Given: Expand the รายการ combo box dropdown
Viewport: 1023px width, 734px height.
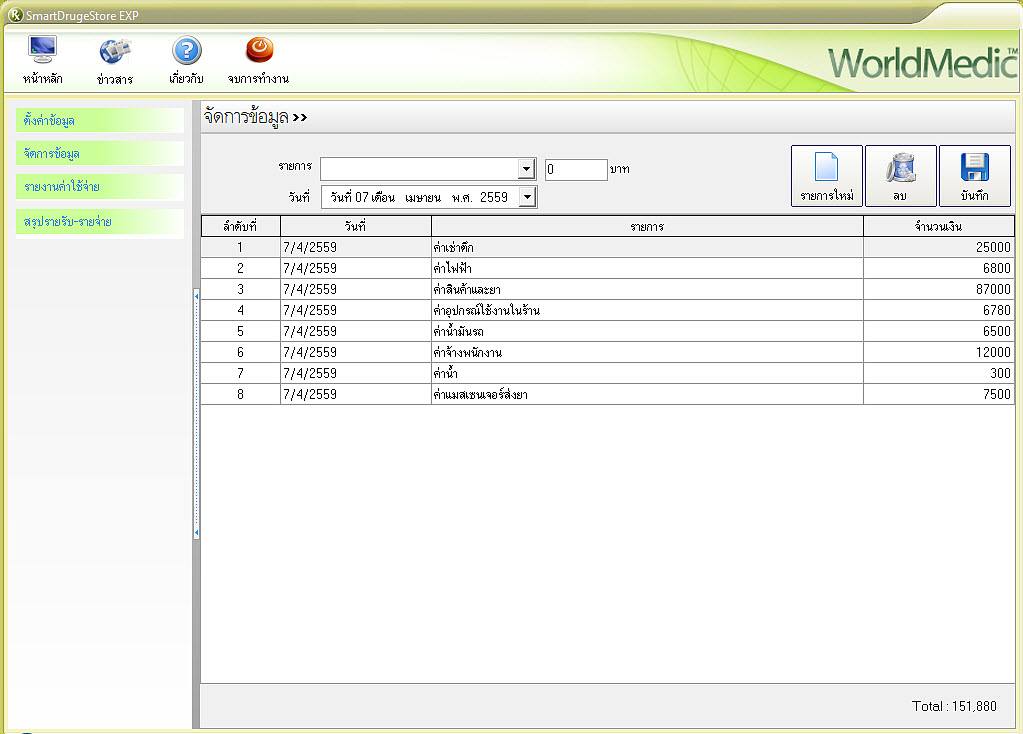Looking at the screenshot, I should pos(527,170).
